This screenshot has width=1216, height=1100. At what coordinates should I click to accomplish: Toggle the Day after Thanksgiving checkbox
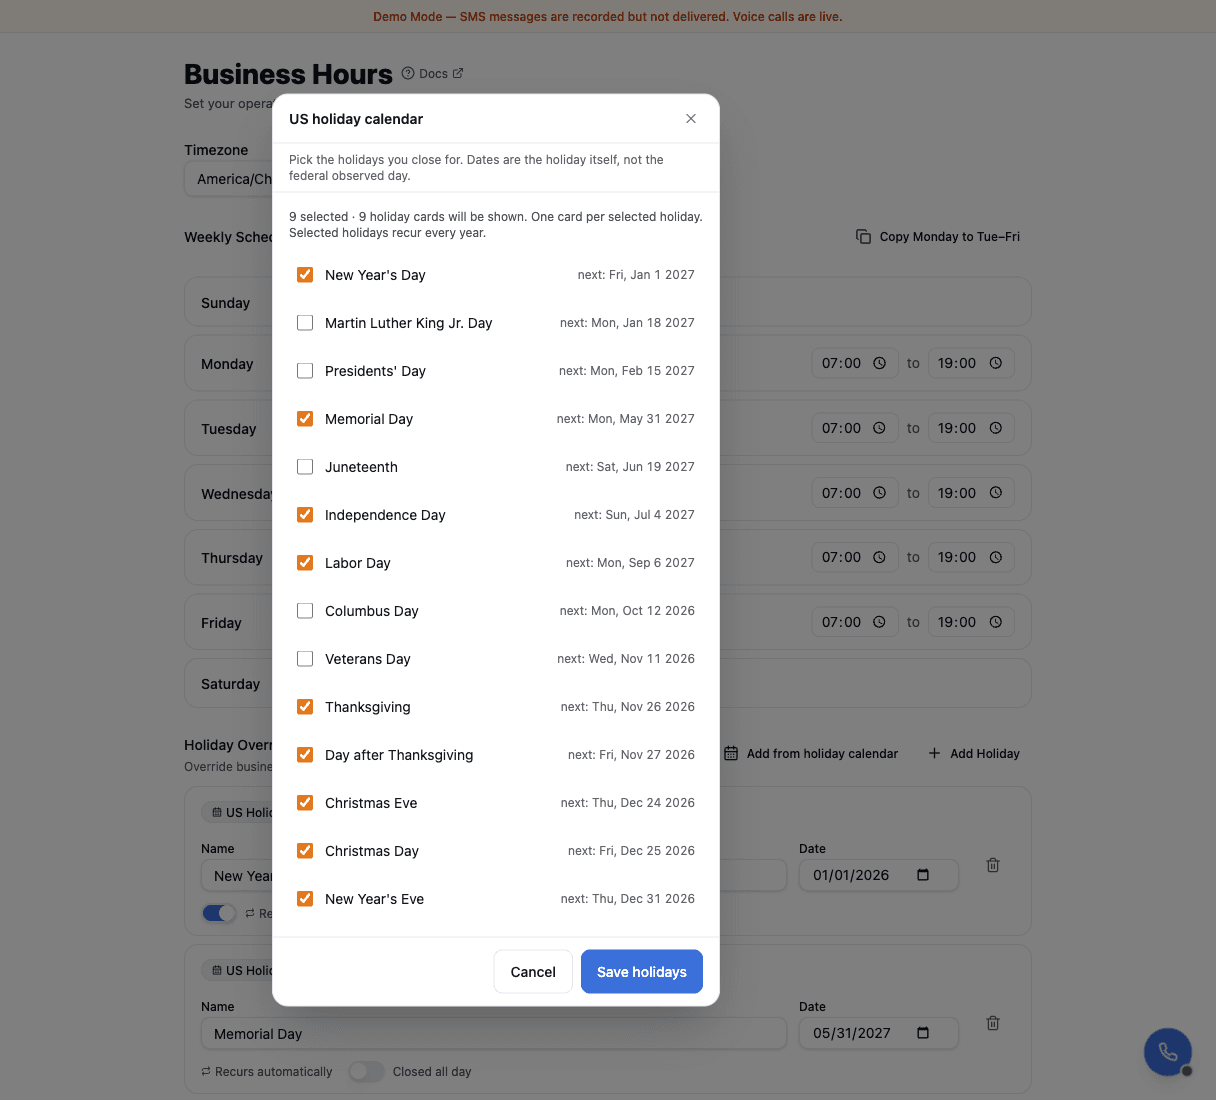(x=305, y=755)
